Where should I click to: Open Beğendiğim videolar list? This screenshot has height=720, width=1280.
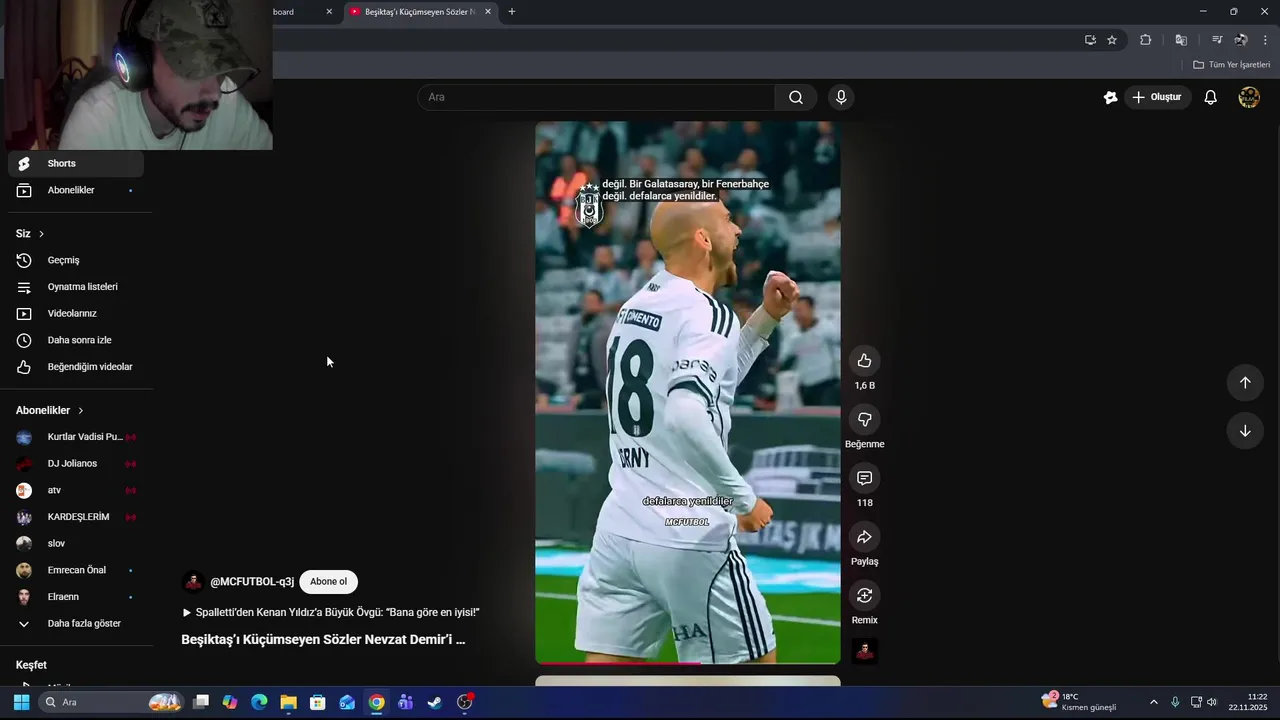[x=76, y=367]
